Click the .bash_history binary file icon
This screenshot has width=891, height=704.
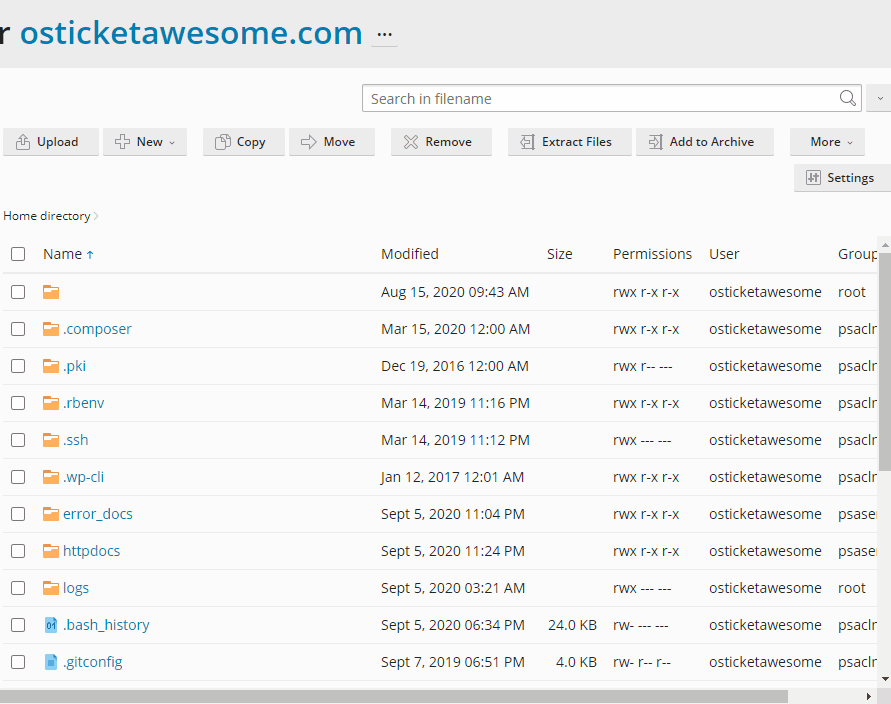click(51, 625)
